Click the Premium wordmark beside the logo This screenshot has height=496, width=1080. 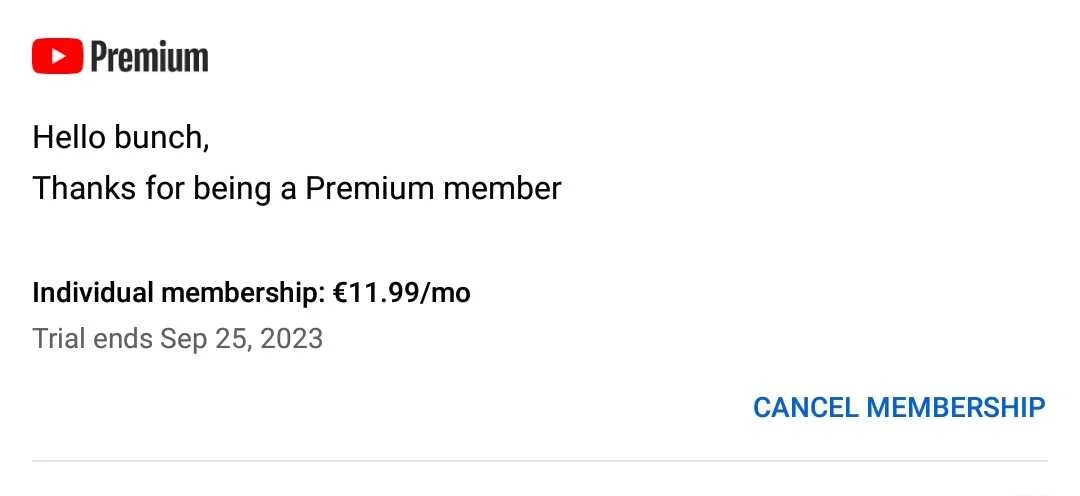(149, 56)
